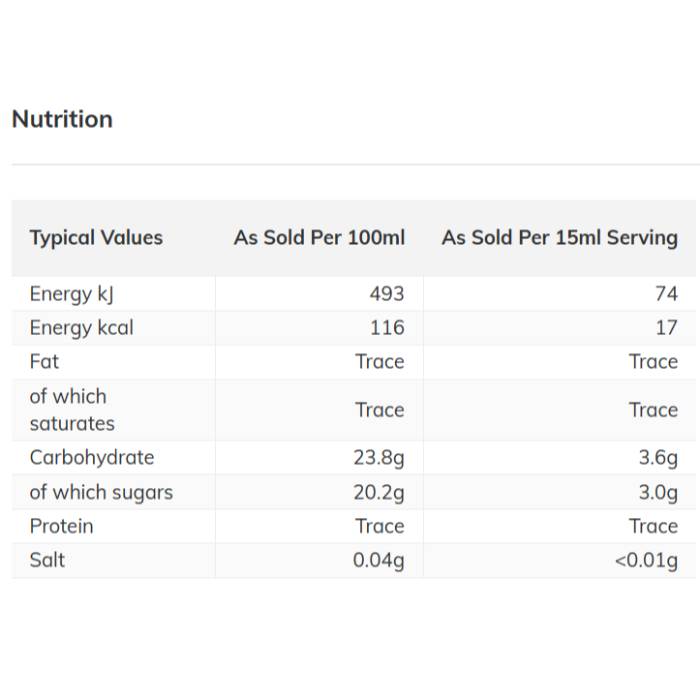This screenshot has height=700, width=700.
Task: Click the 0.04g salt value
Action: coord(379,560)
